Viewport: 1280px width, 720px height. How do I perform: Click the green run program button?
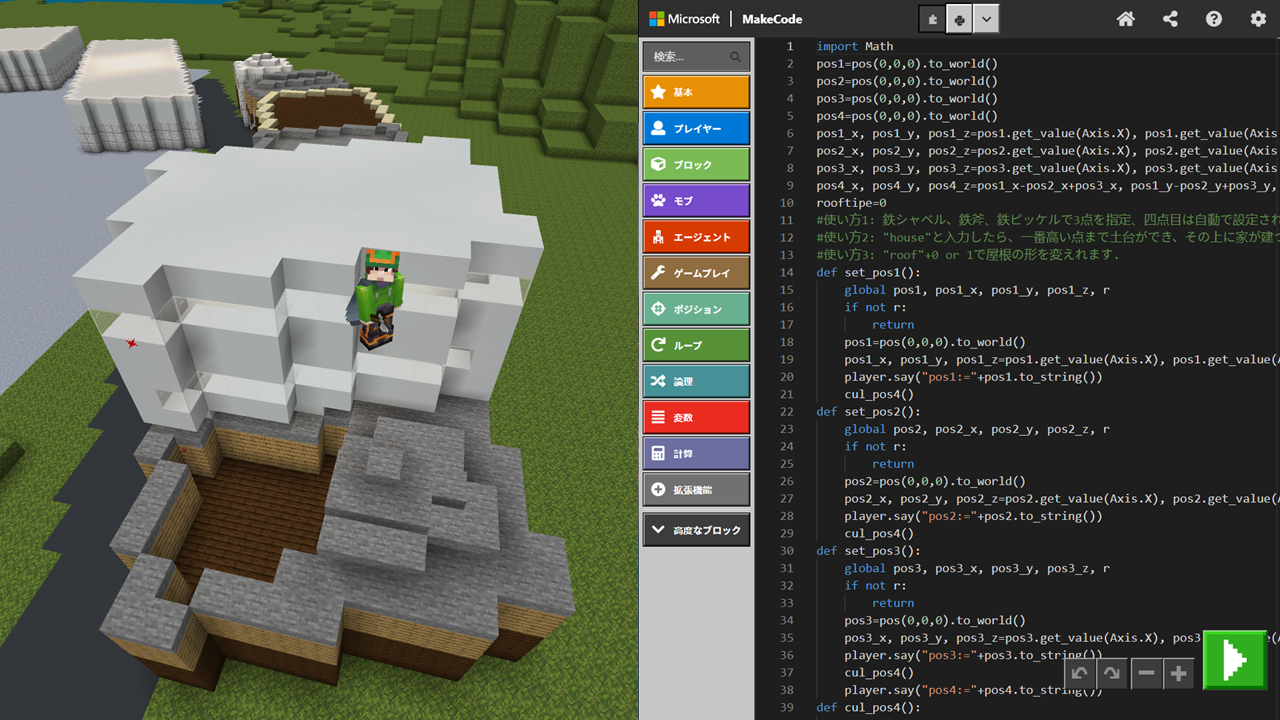tap(1234, 660)
